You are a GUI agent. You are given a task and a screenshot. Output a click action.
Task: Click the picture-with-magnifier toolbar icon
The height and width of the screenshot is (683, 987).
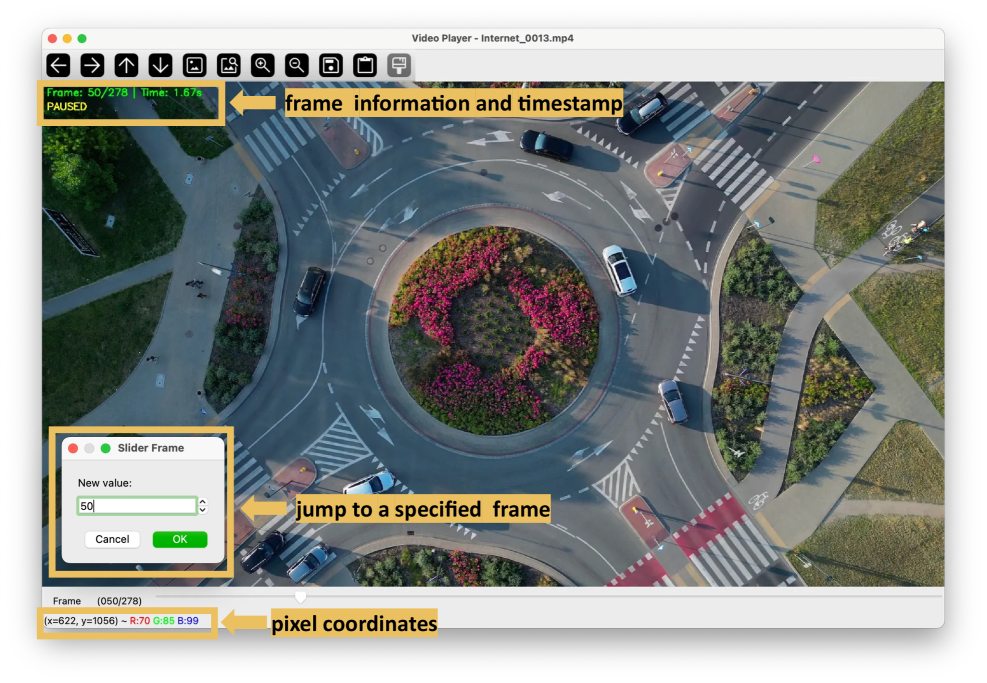[229, 66]
